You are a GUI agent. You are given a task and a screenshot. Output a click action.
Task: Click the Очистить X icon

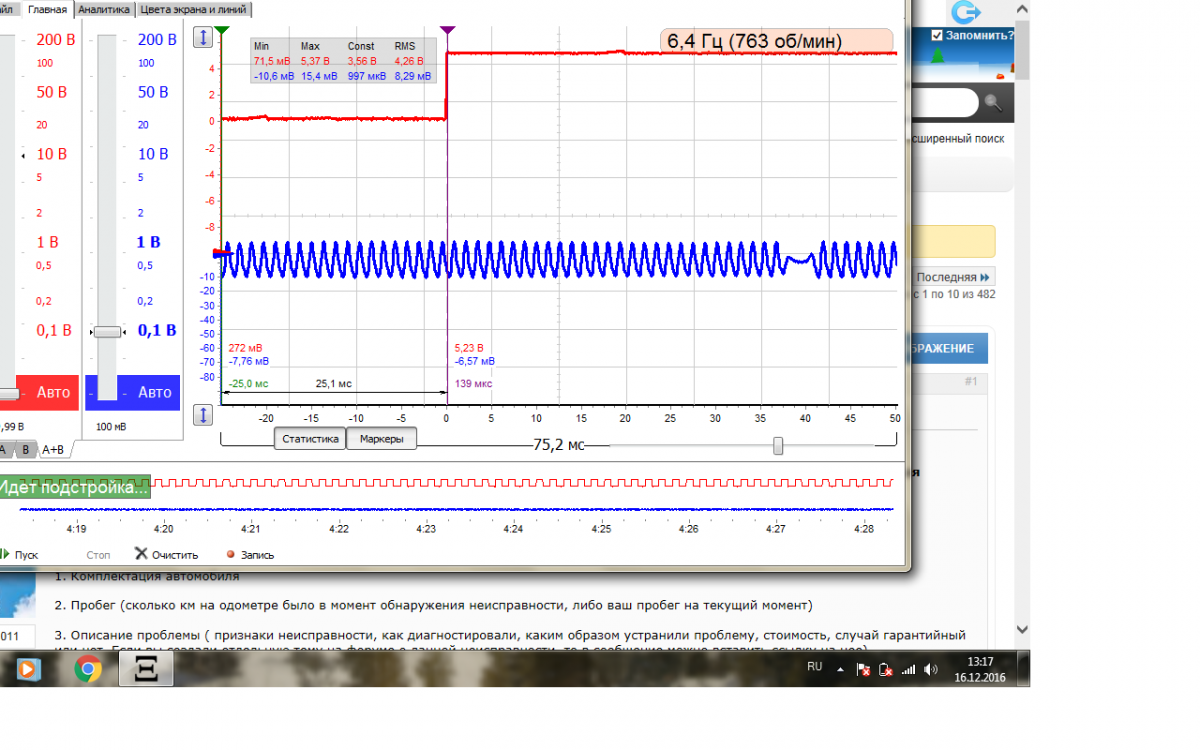[x=141, y=554]
